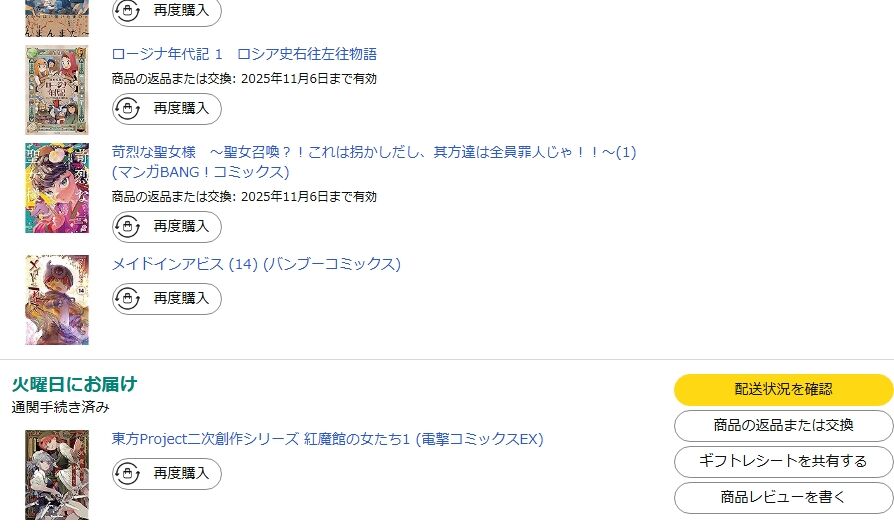Viewport: 894px width, 528px height.
Task: Open the ロージナ年代記 1 product title link
Action: pos(244,54)
